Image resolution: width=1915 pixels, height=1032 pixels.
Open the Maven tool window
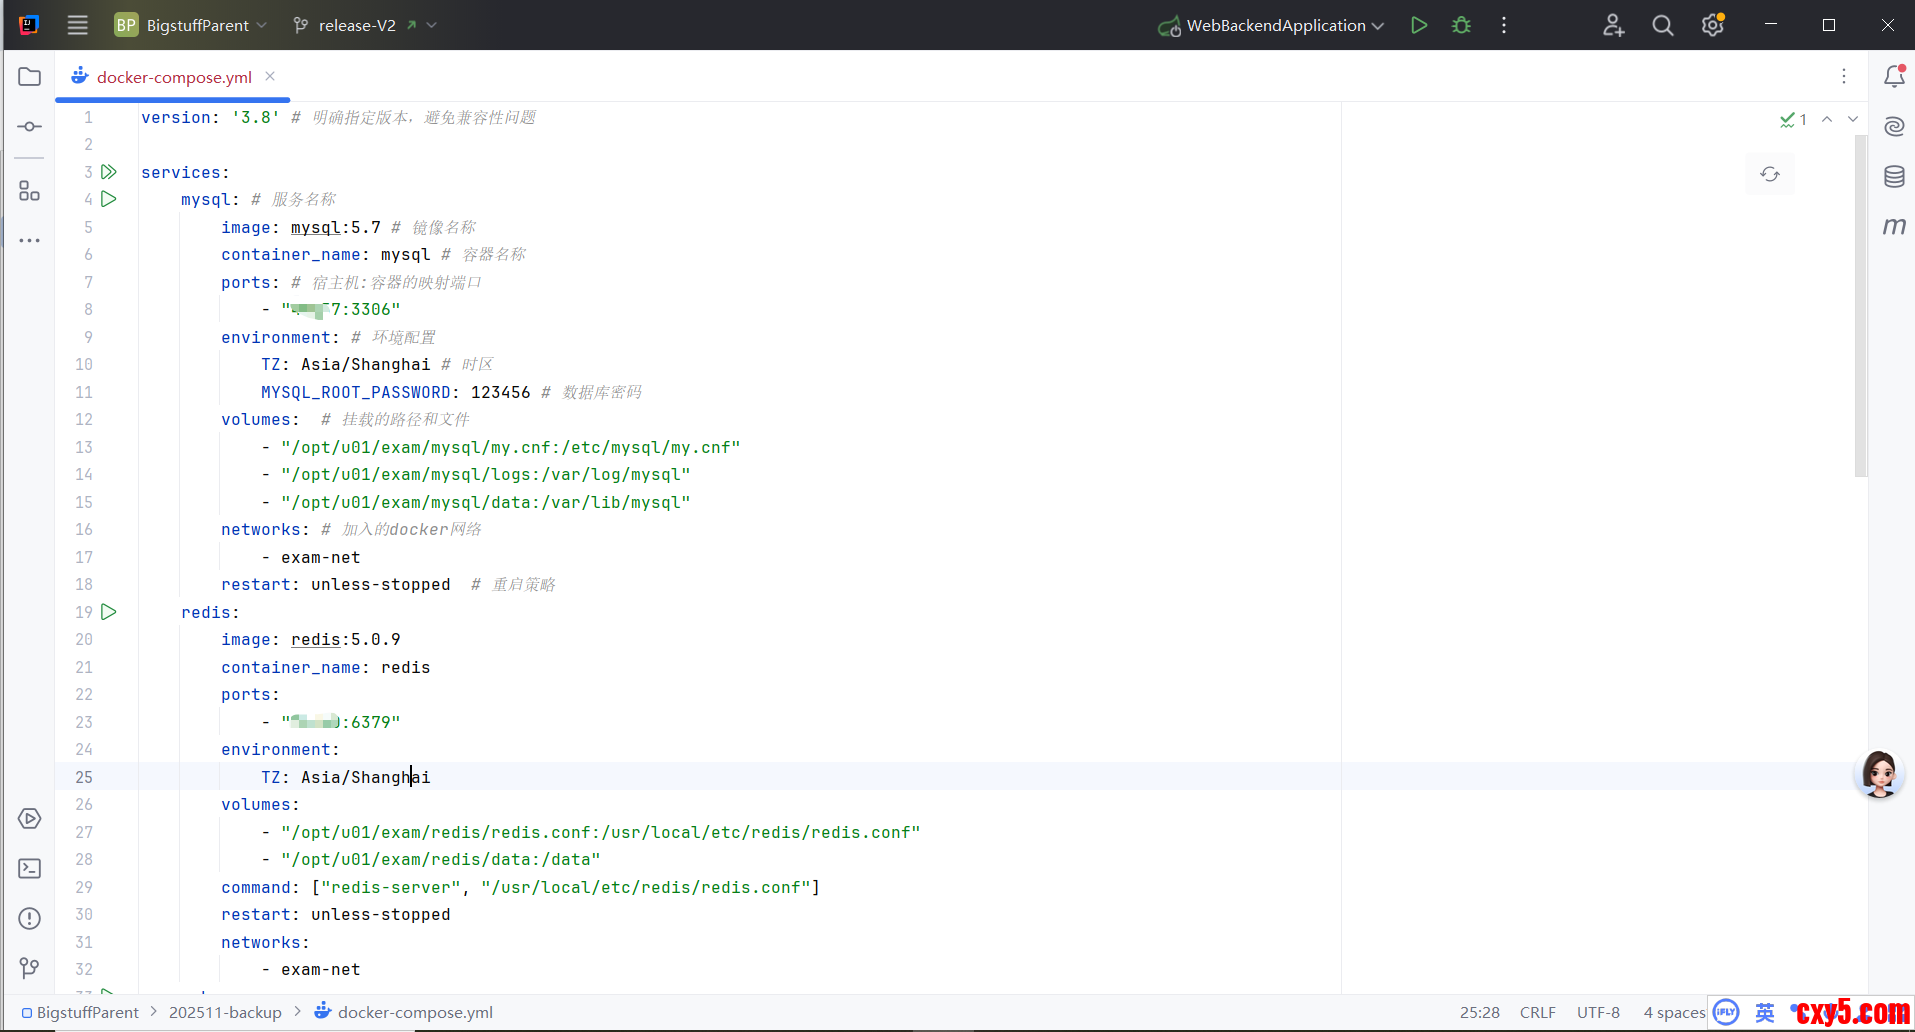(x=1894, y=227)
